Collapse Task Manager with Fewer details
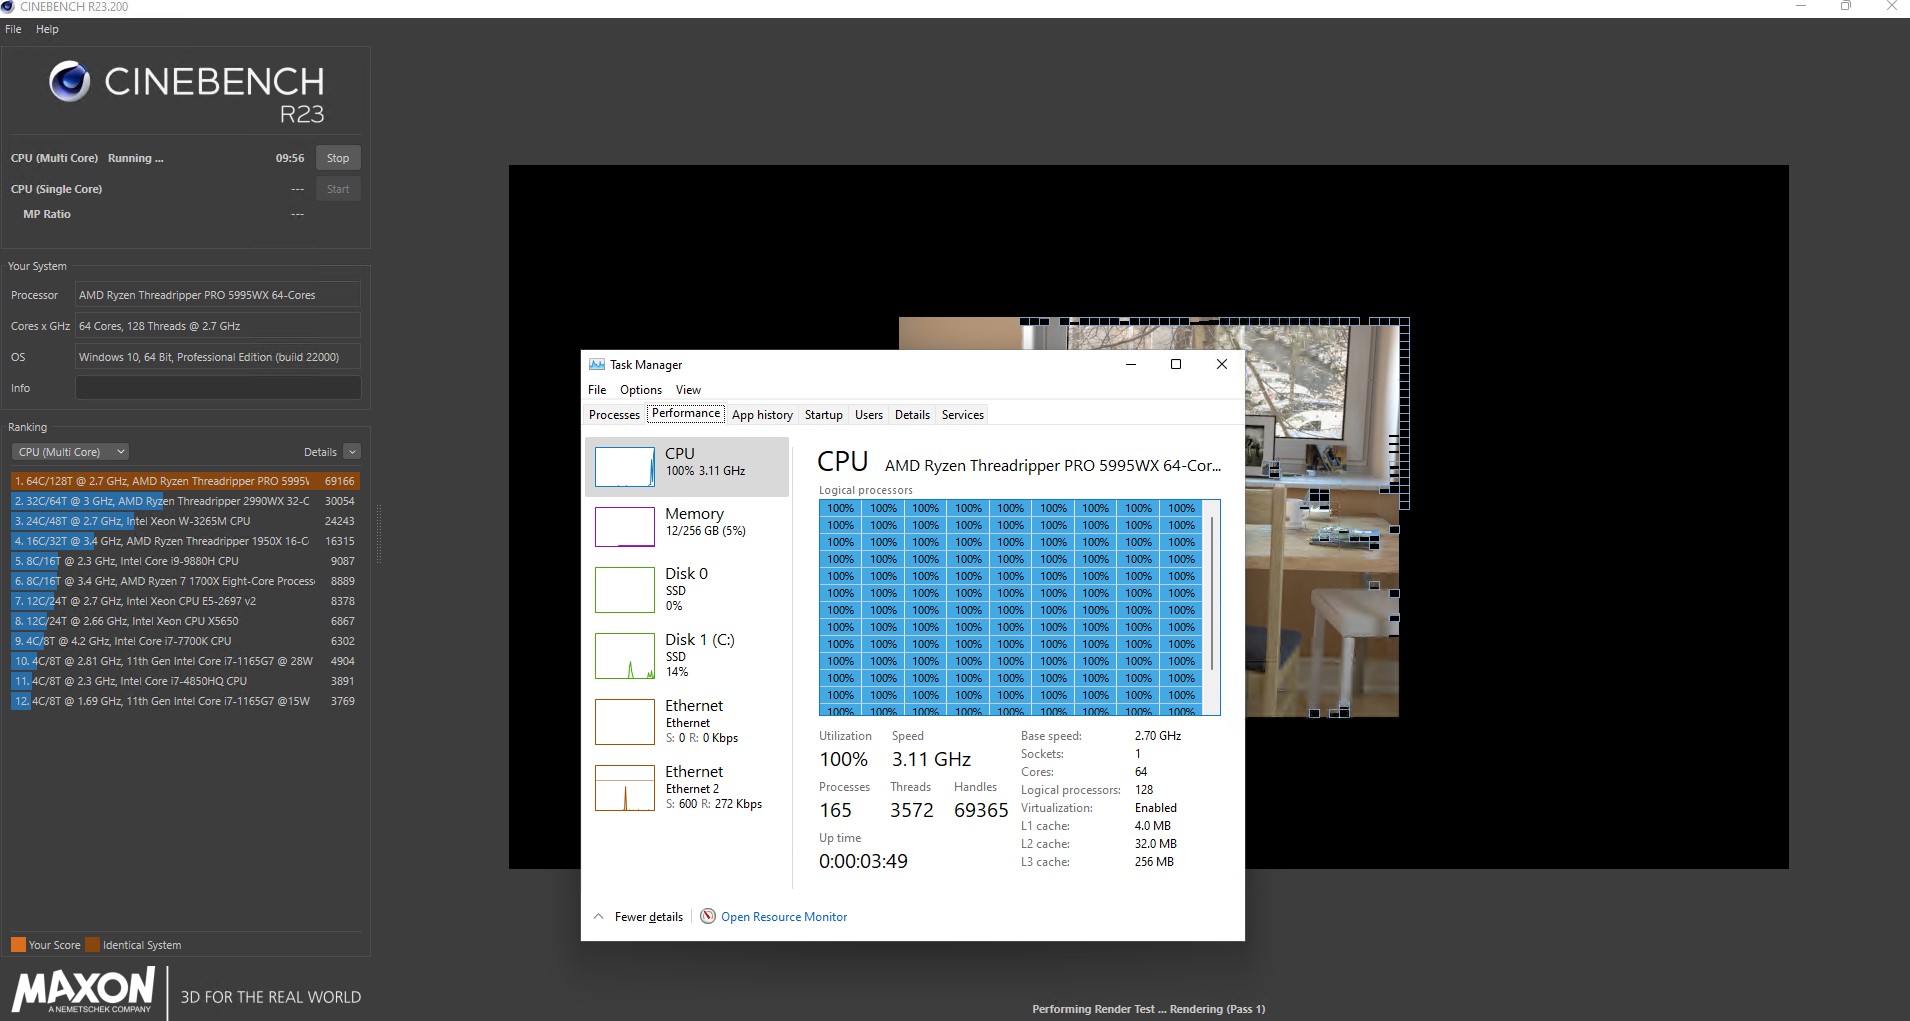 pos(638,917)
